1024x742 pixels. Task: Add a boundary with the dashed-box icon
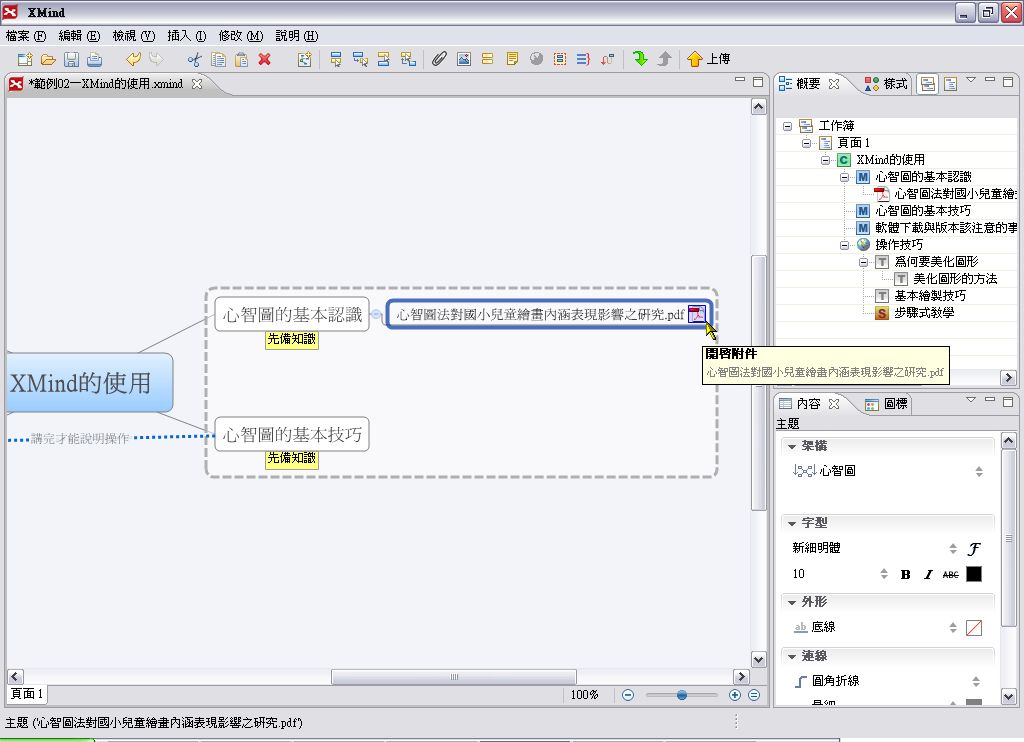(560, 59)
